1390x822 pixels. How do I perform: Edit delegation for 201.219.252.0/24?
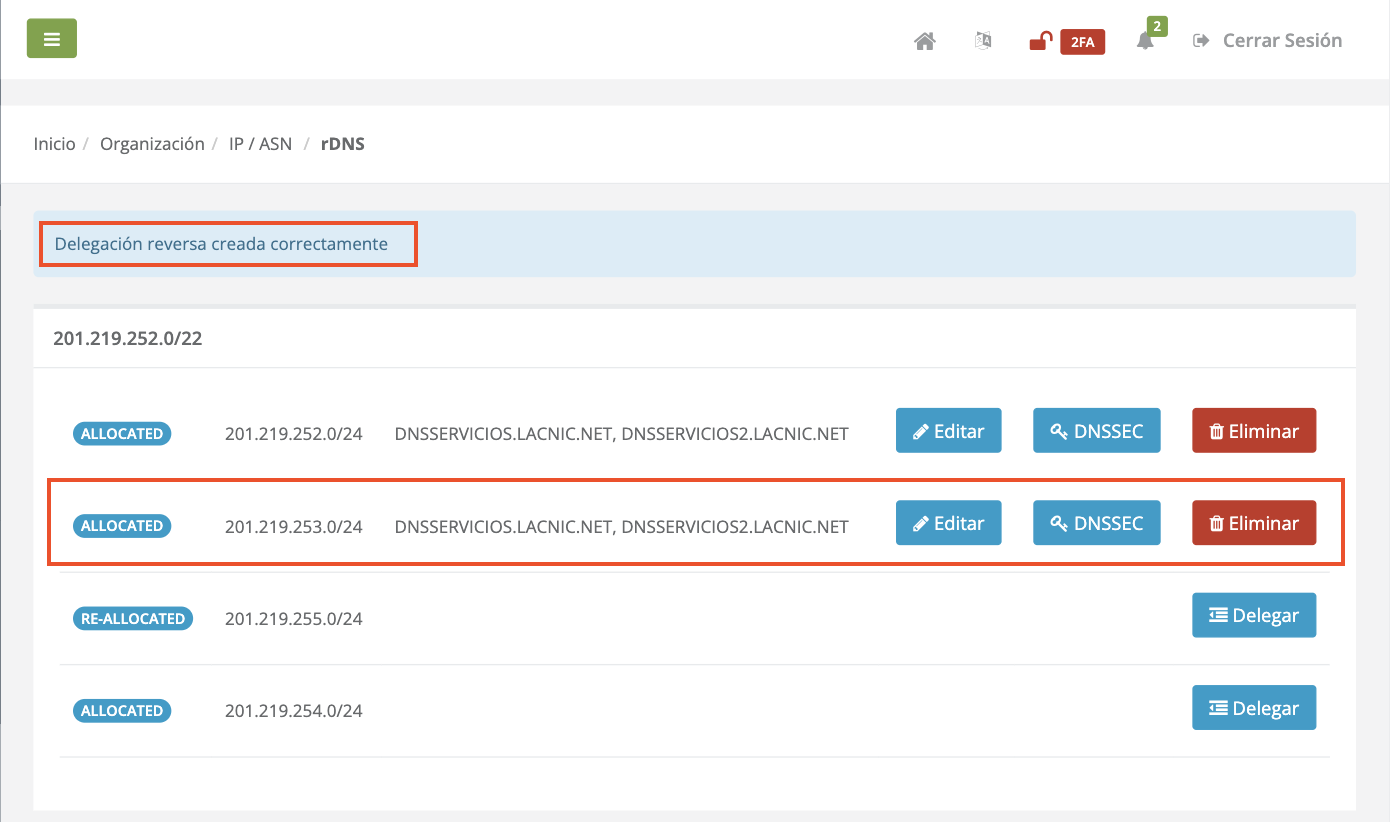tap(948, 431)
